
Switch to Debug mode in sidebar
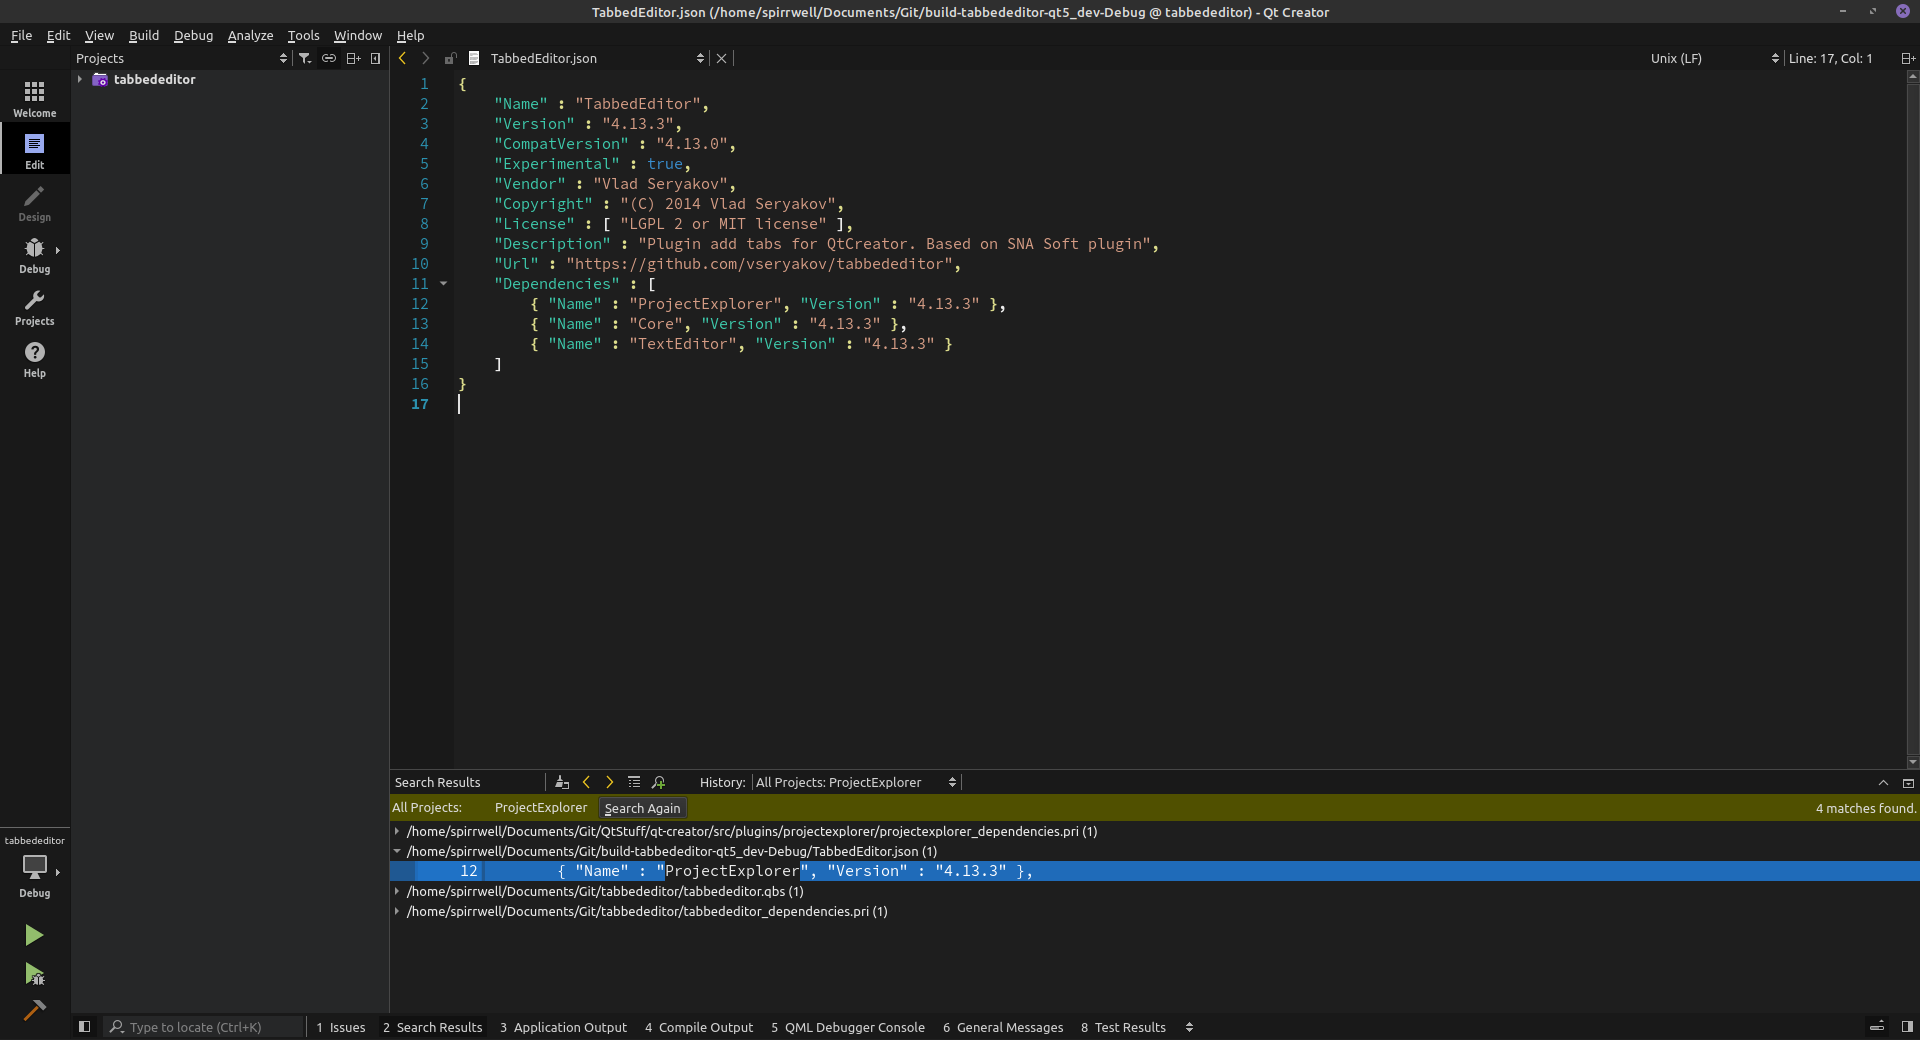34,255
